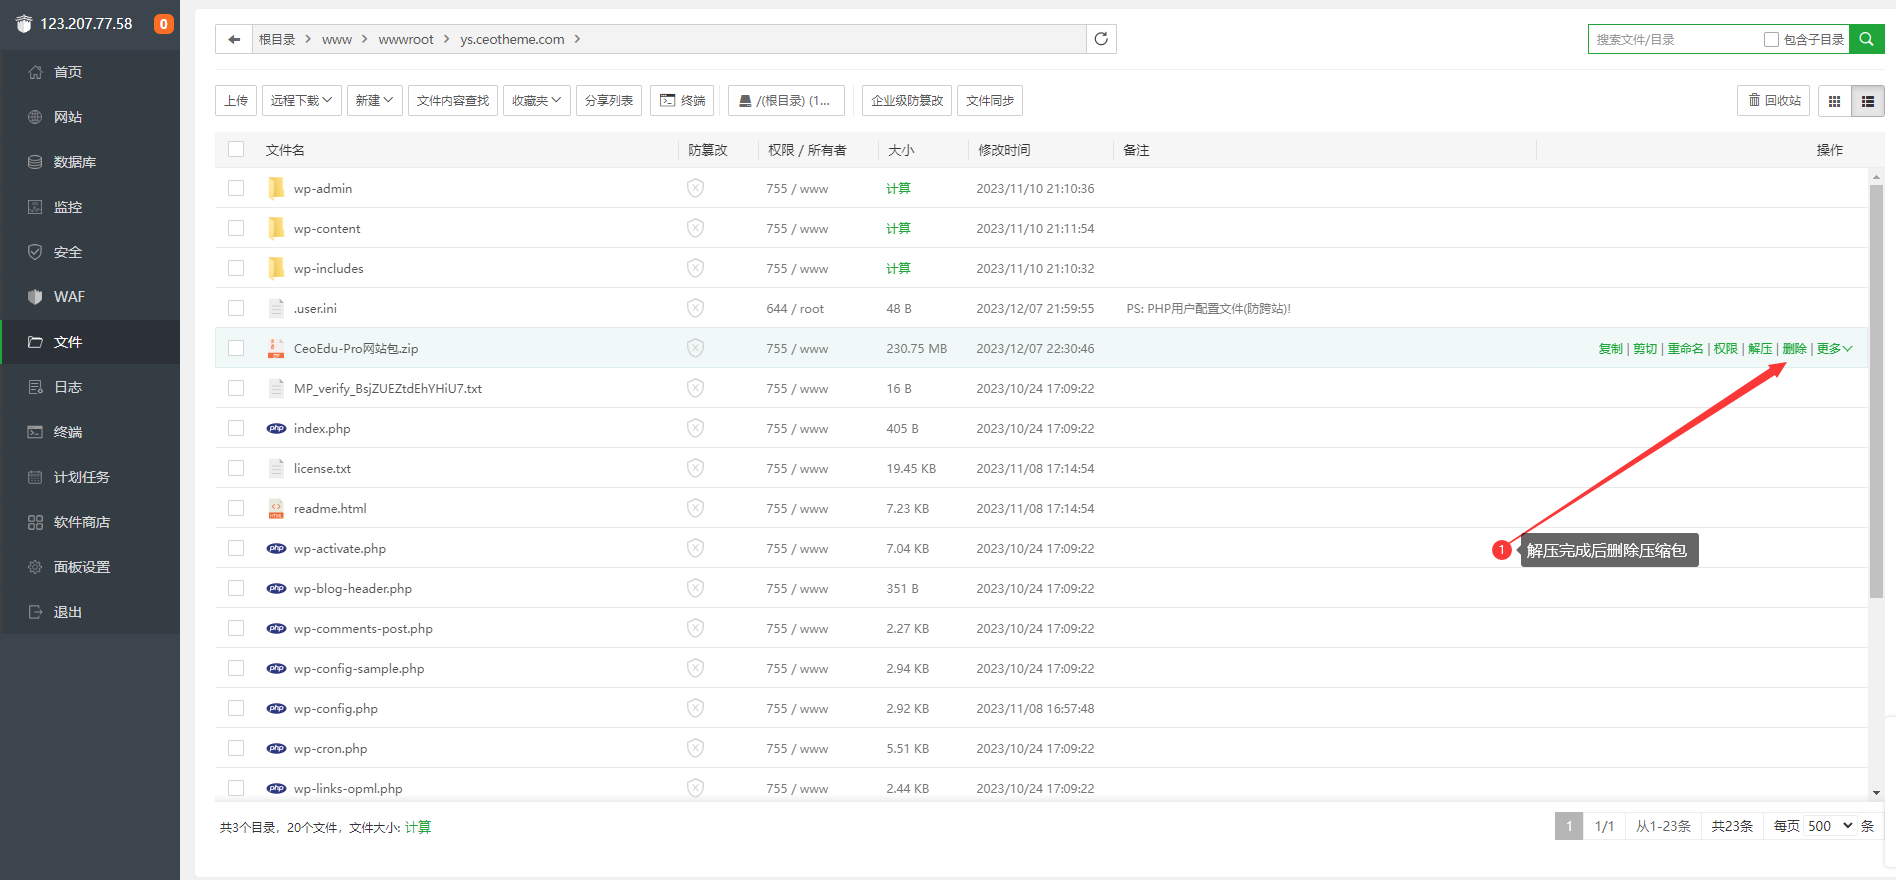Open 软件商店 software store in sidebar
This screenshot has width=1896, height=880.
(x=90, y=522)
